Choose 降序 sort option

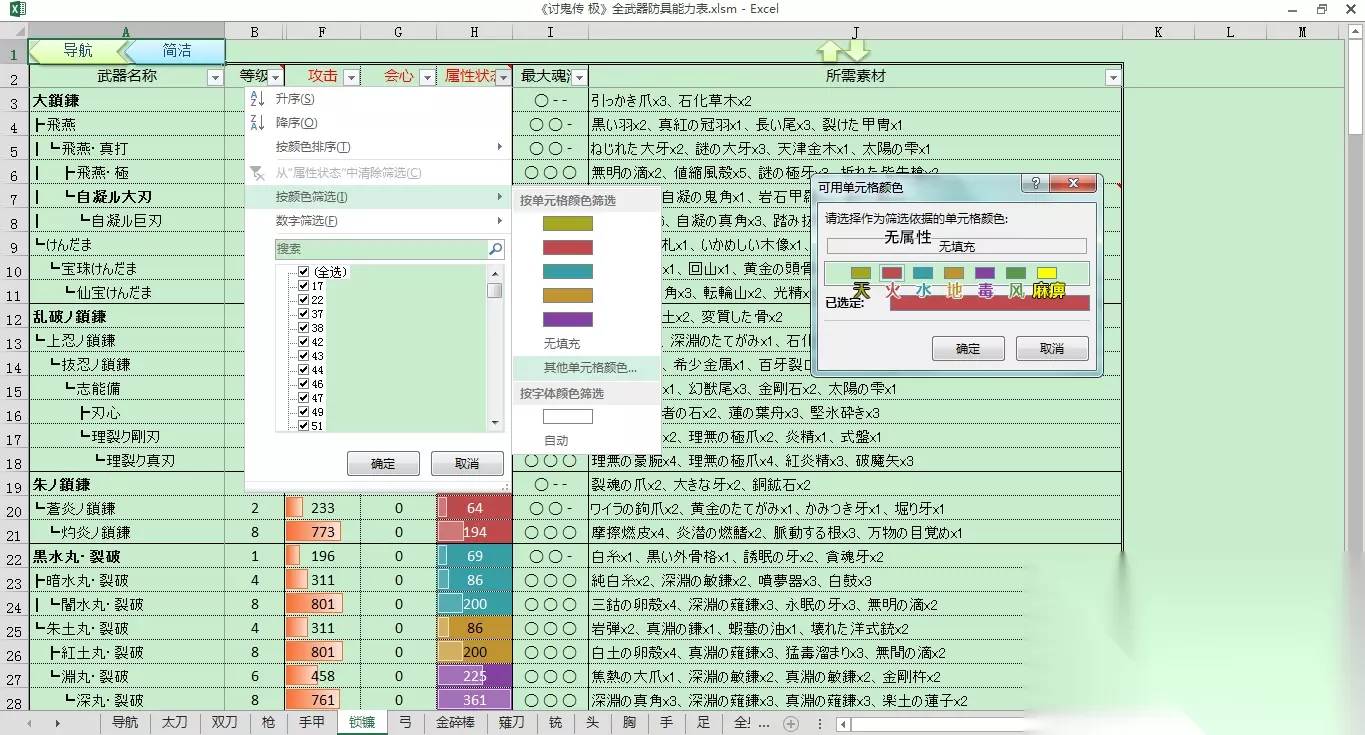pyautogui.click(x=377, y=123)
